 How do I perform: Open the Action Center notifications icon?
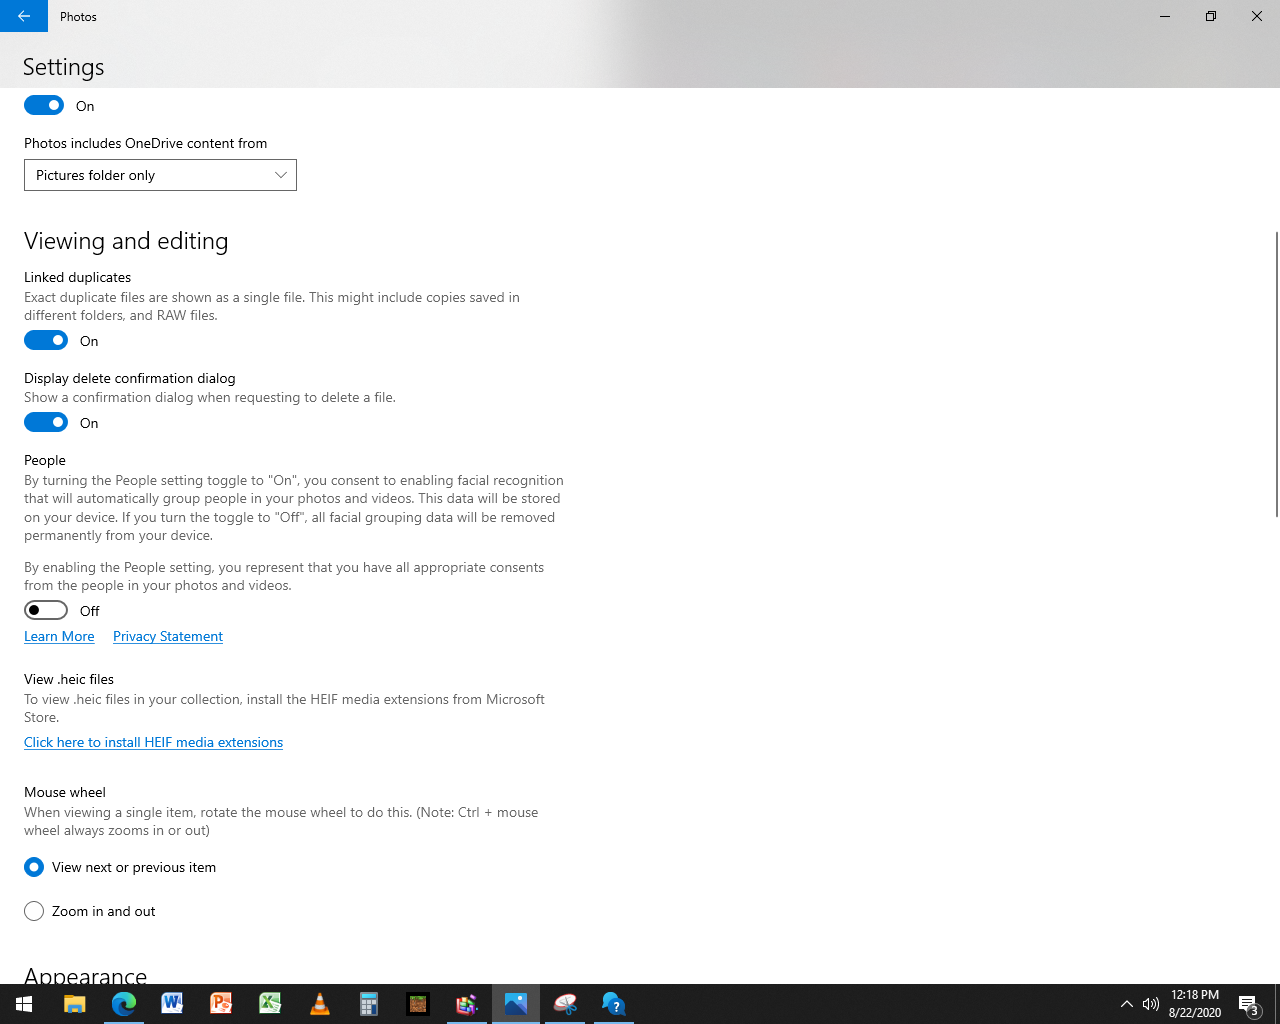tap(1248, 1004)
